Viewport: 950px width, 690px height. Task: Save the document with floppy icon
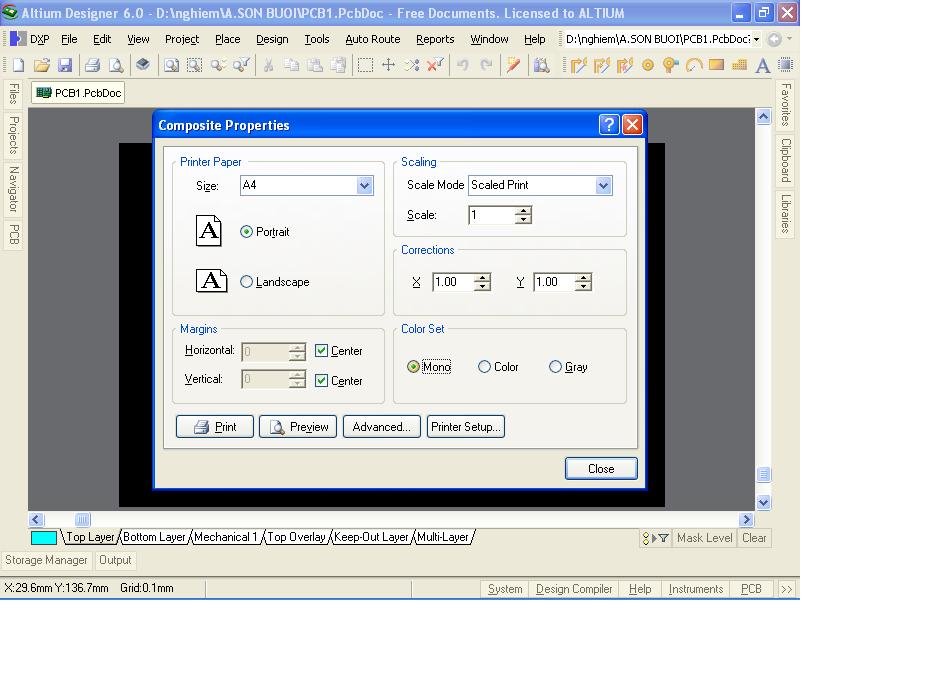pyautogui.click(x=65, y=65)
